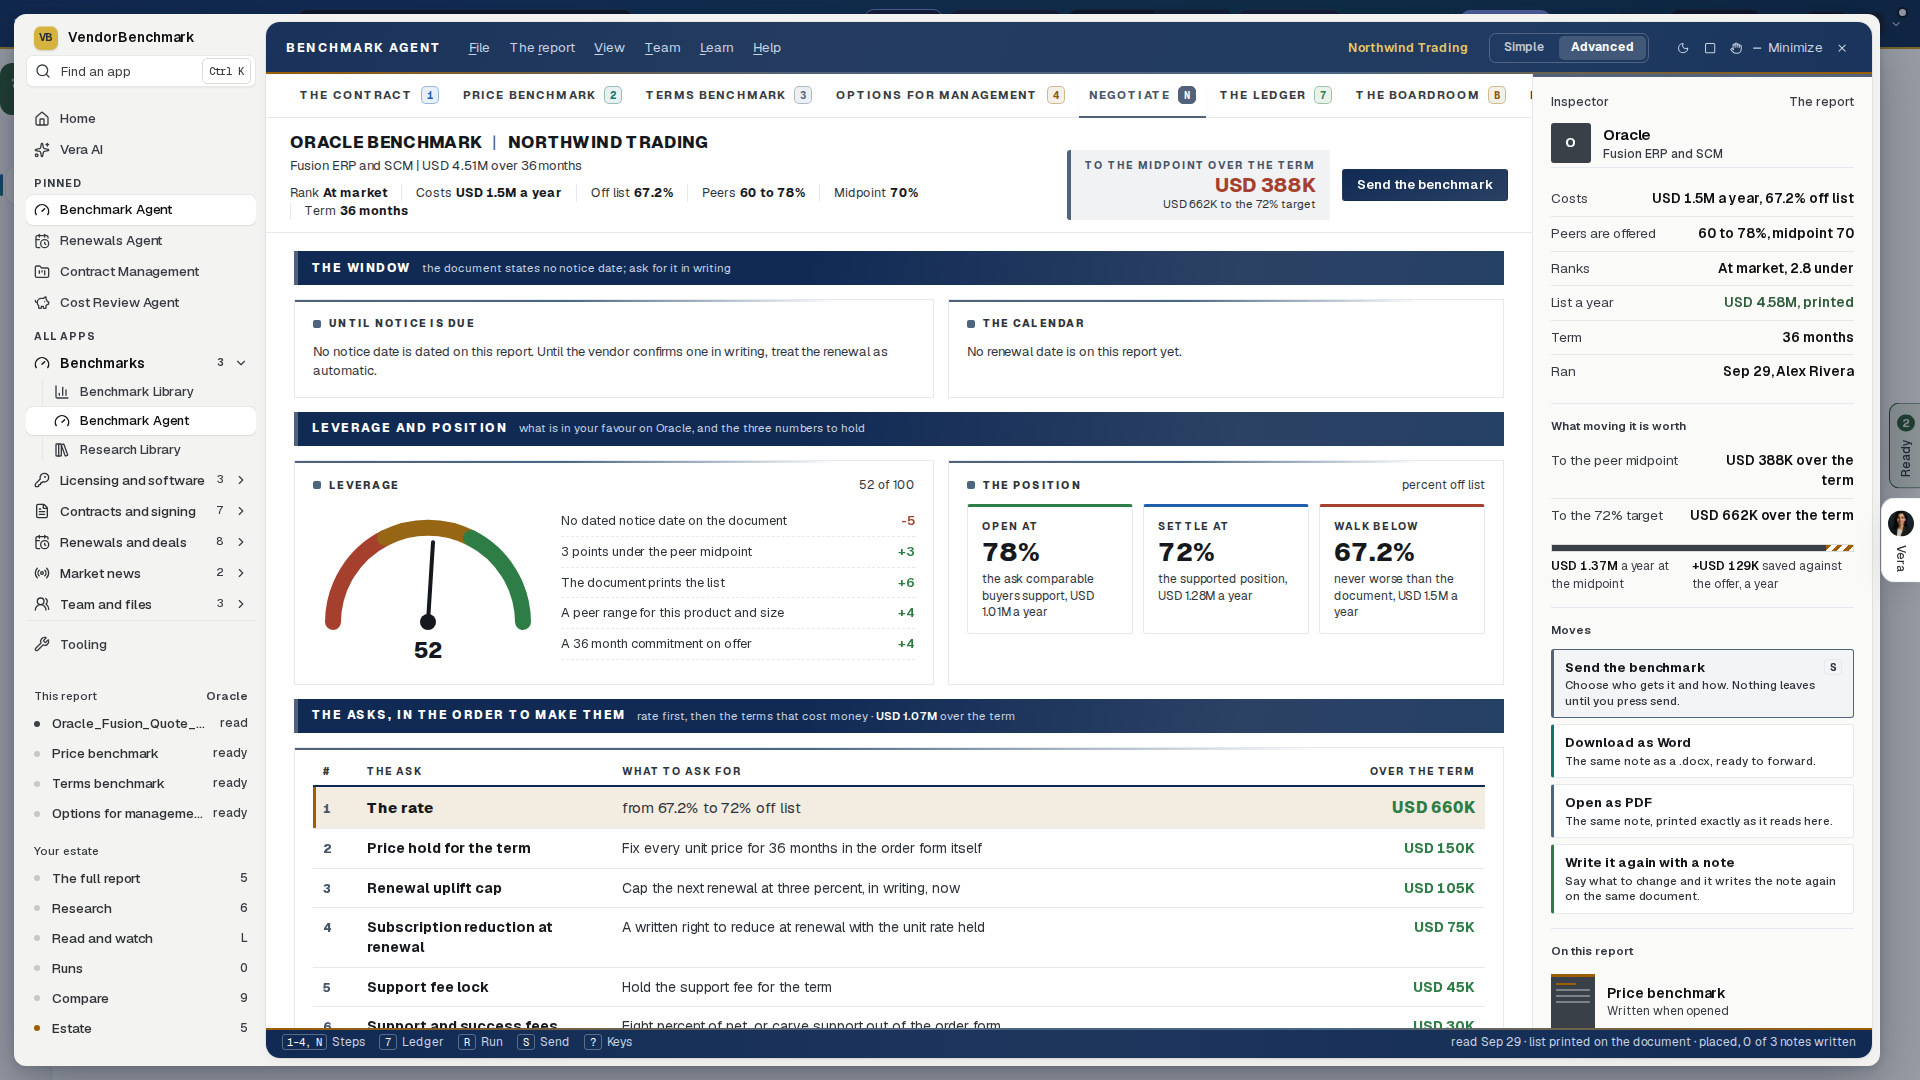Image resolution: width=1920 pixels, height=1080 pixels.
Task: Switch to Simple mode
Action: 1524,47
